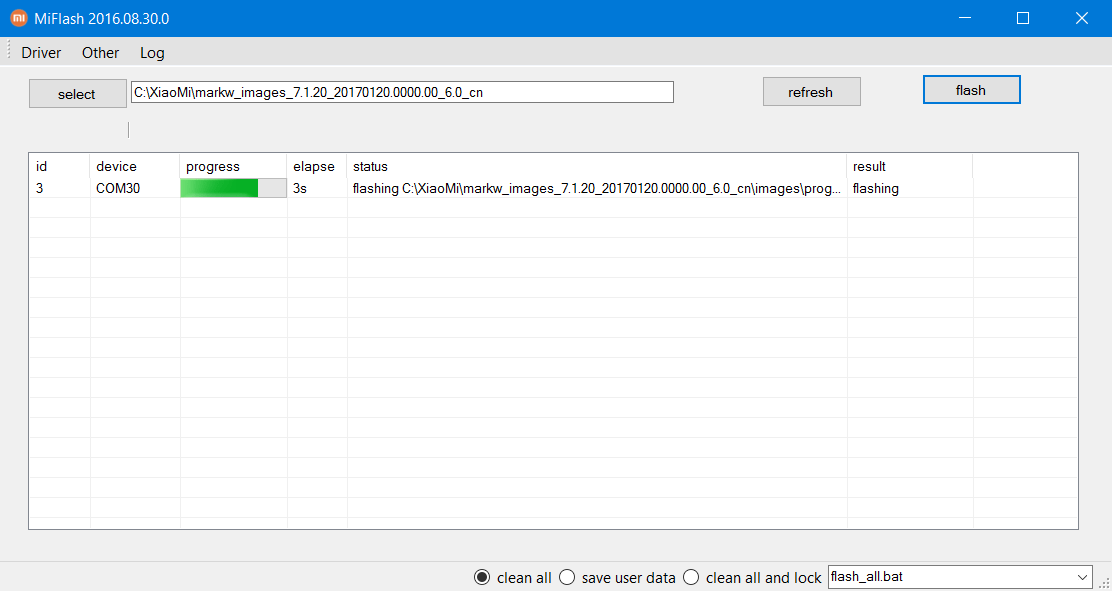Open the Driver menu
Image resolution: width=1112 pixels, height=591 pixels.
point(41,53)
